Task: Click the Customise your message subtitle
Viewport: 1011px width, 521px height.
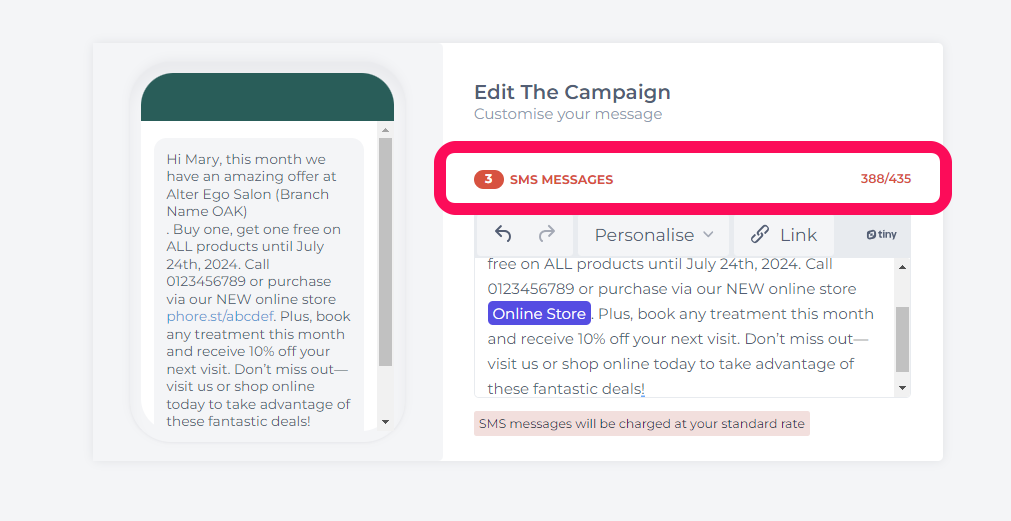Action: [x=567, y=114]
